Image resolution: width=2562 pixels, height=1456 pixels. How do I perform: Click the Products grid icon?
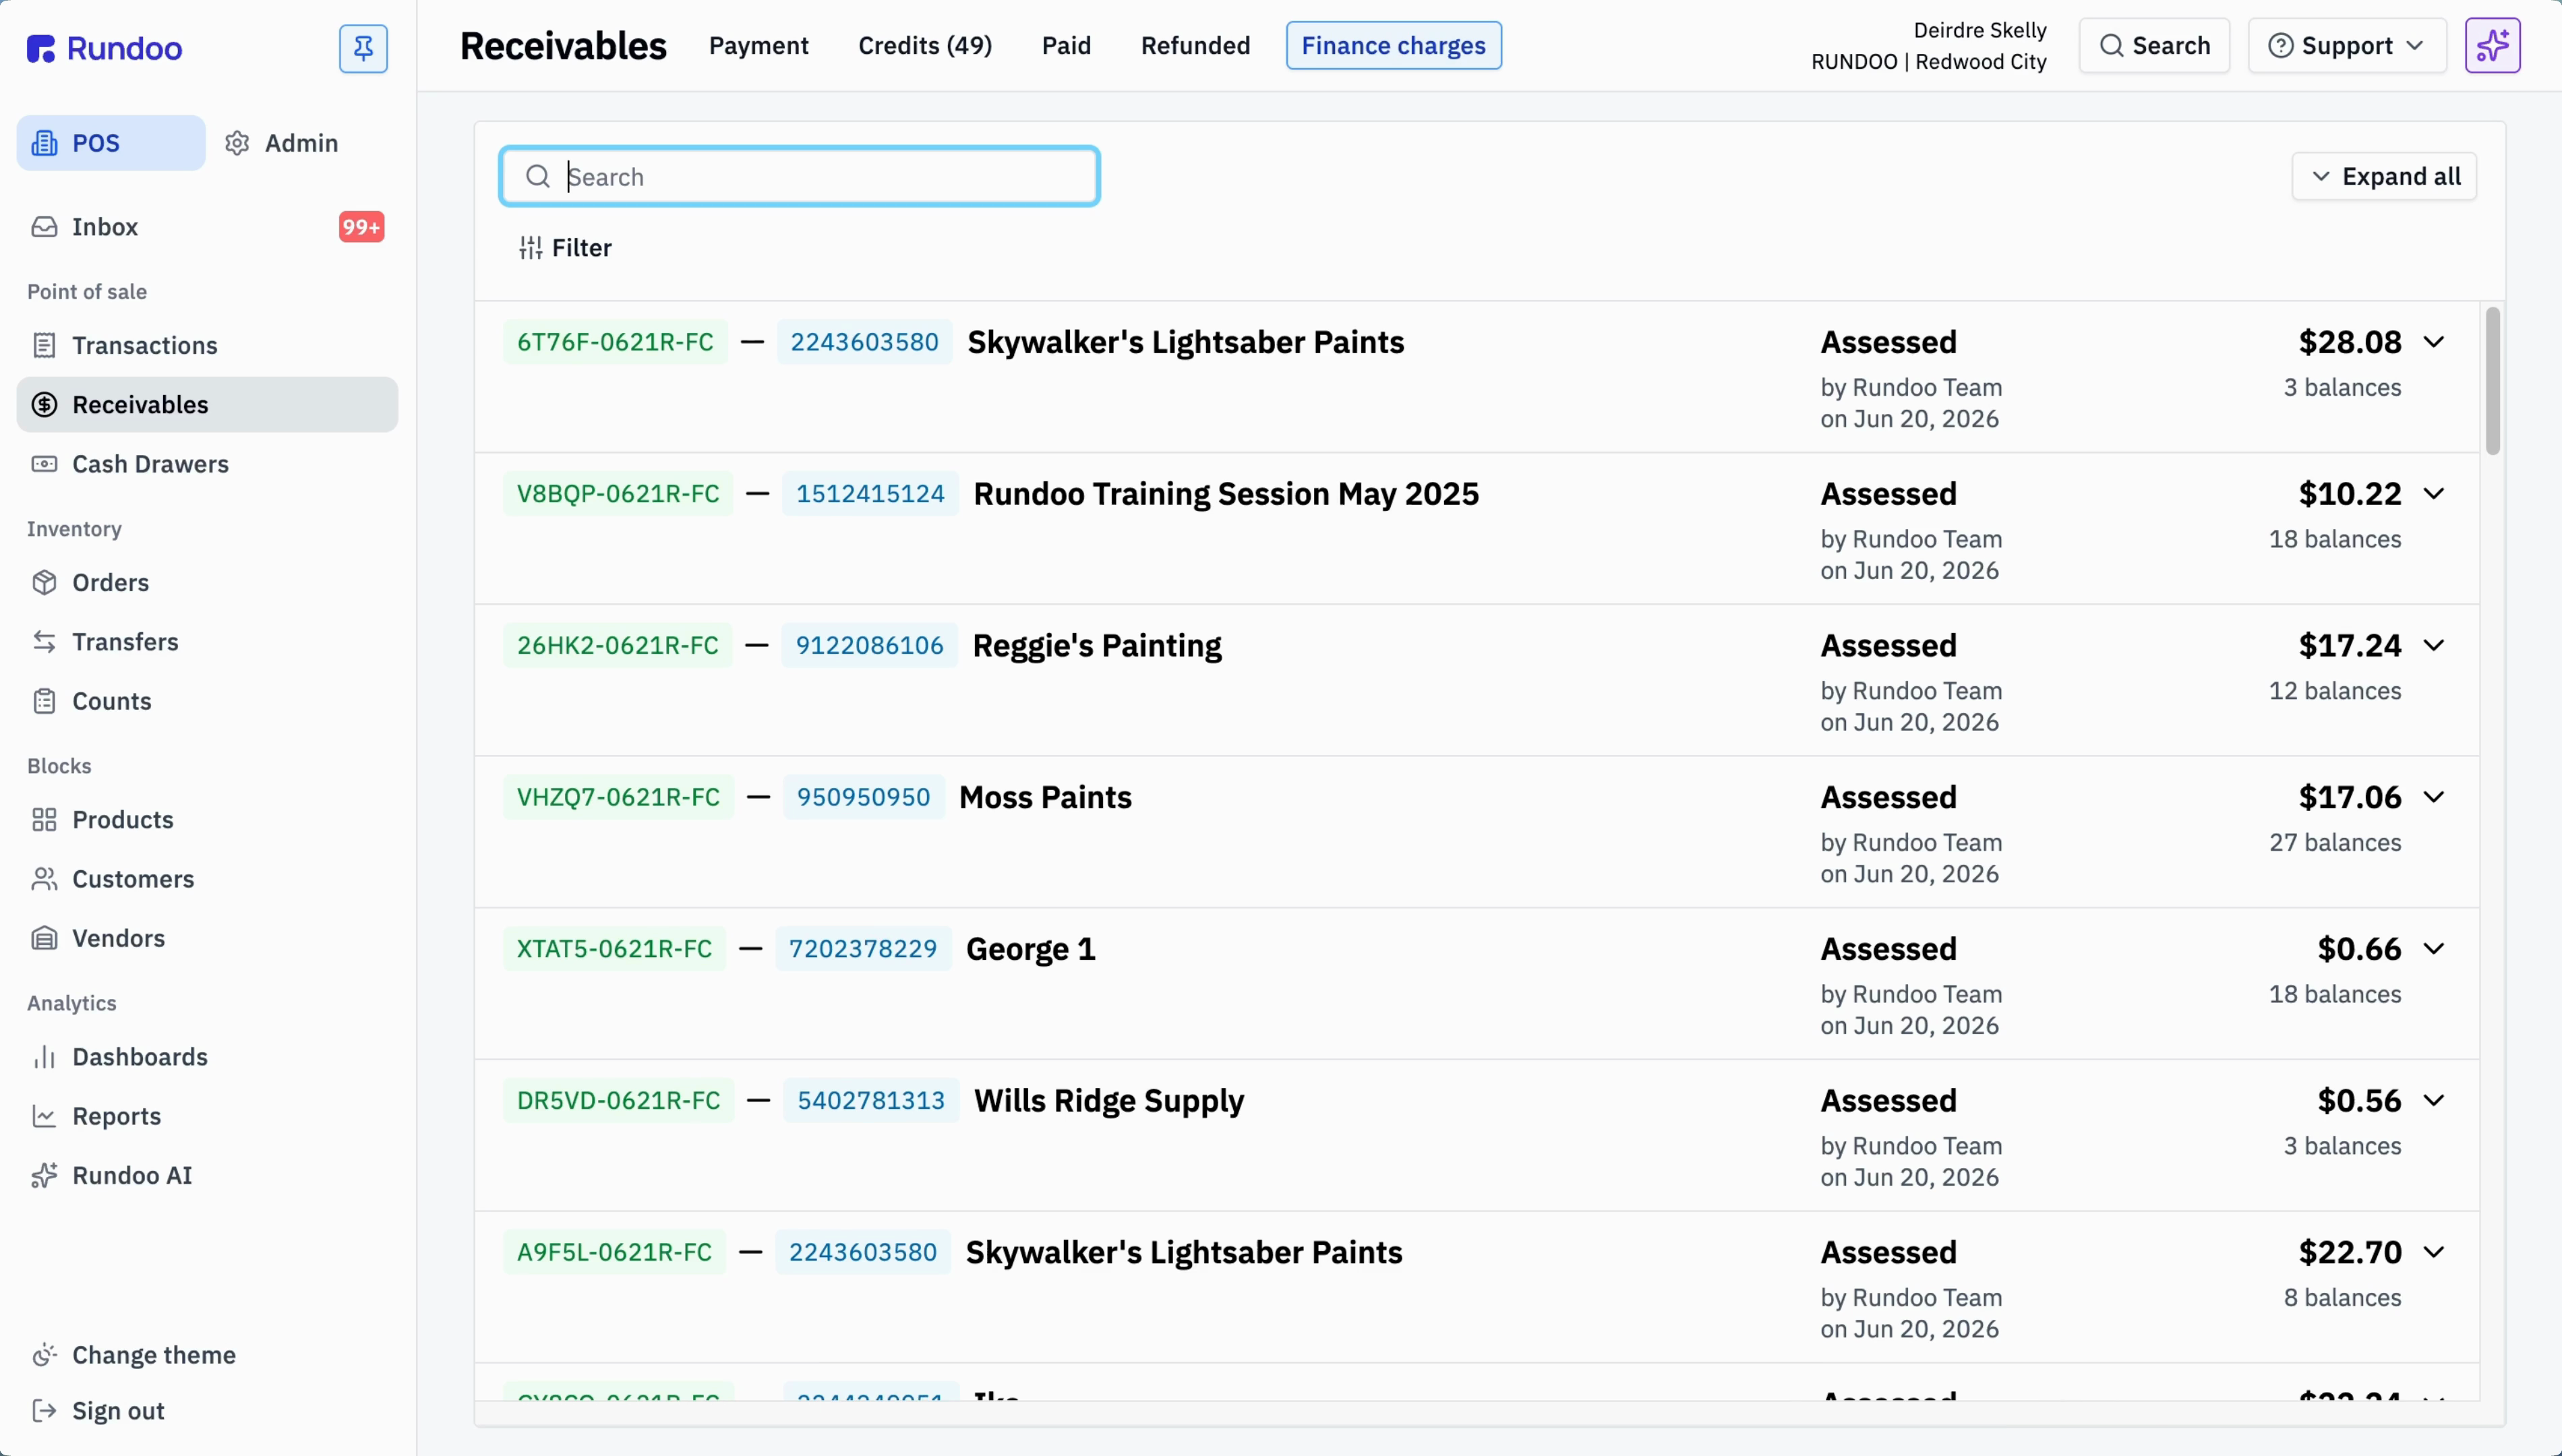(x=44, y=820)
